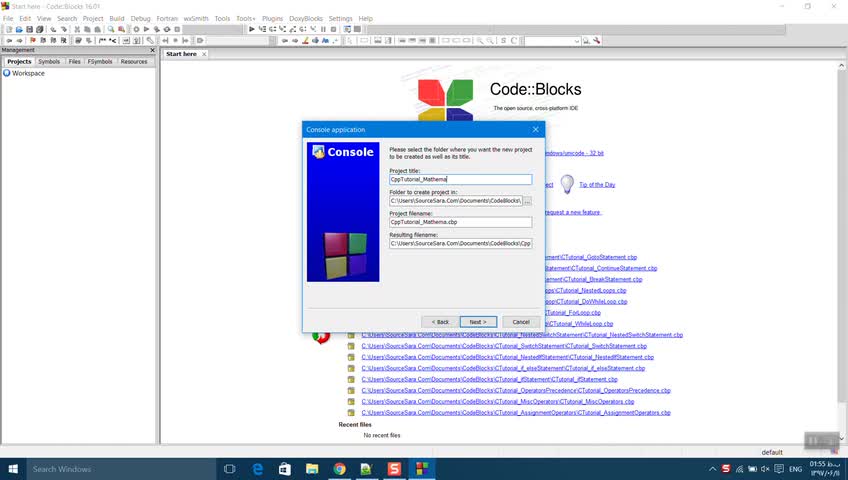
Task: Click the Build gear toolbar icon
Action: pyautogui.click(x=136, y=29)
